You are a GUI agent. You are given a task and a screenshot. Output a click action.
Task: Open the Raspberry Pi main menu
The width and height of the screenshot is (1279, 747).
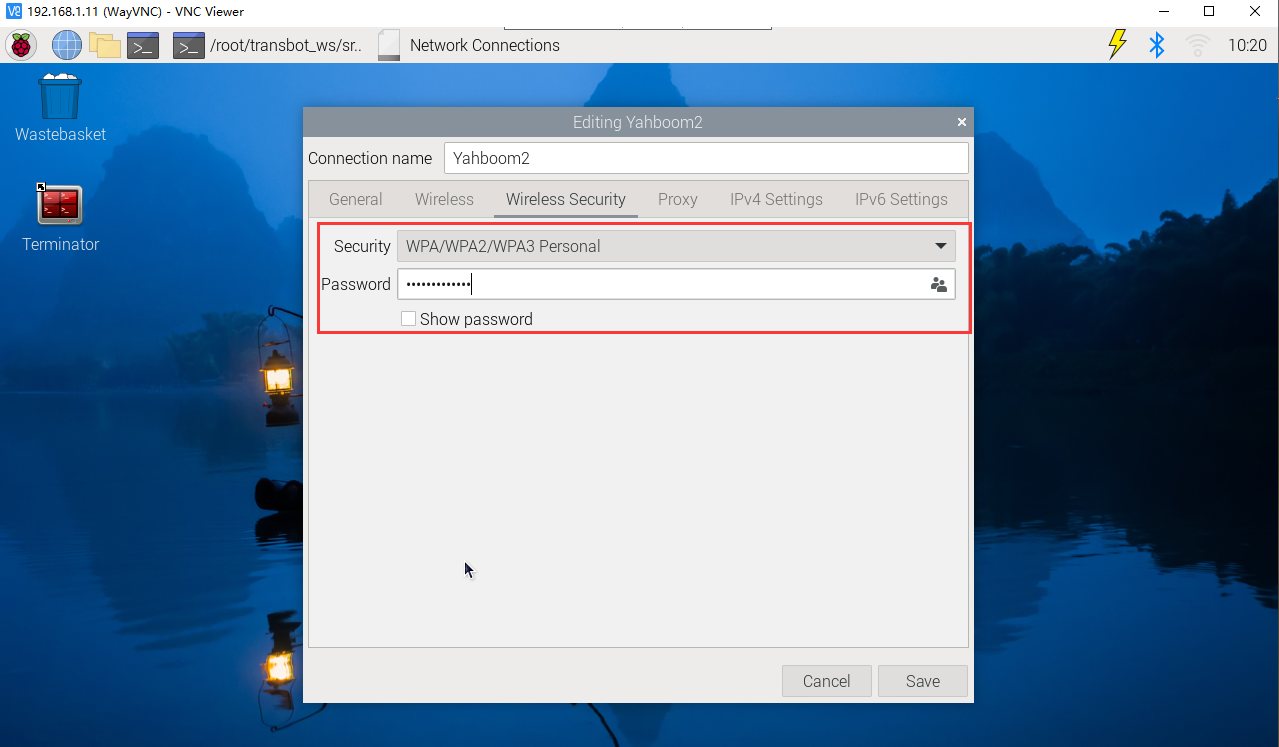pos(21,45)
